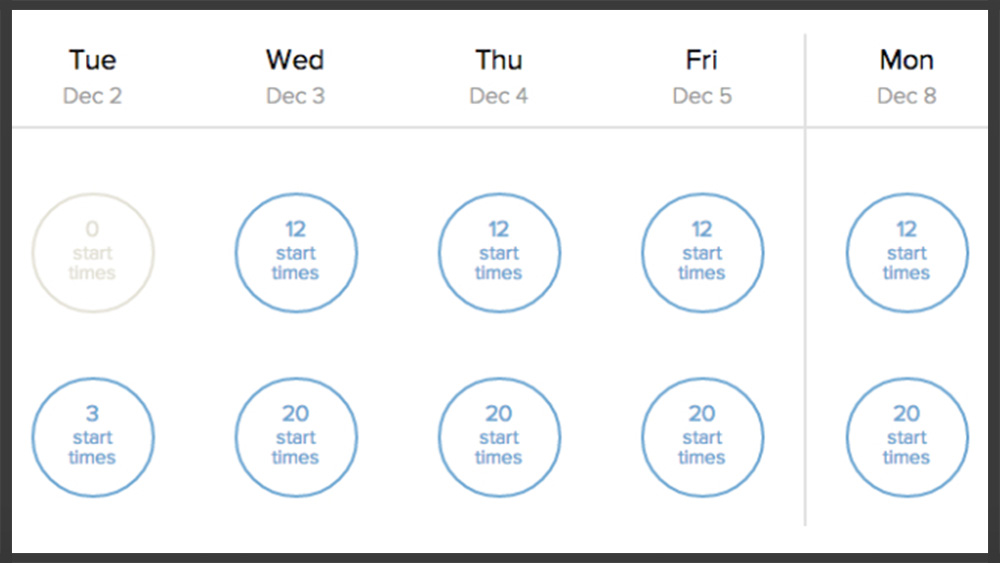Select the Dec 4 date label

[499, 96]
